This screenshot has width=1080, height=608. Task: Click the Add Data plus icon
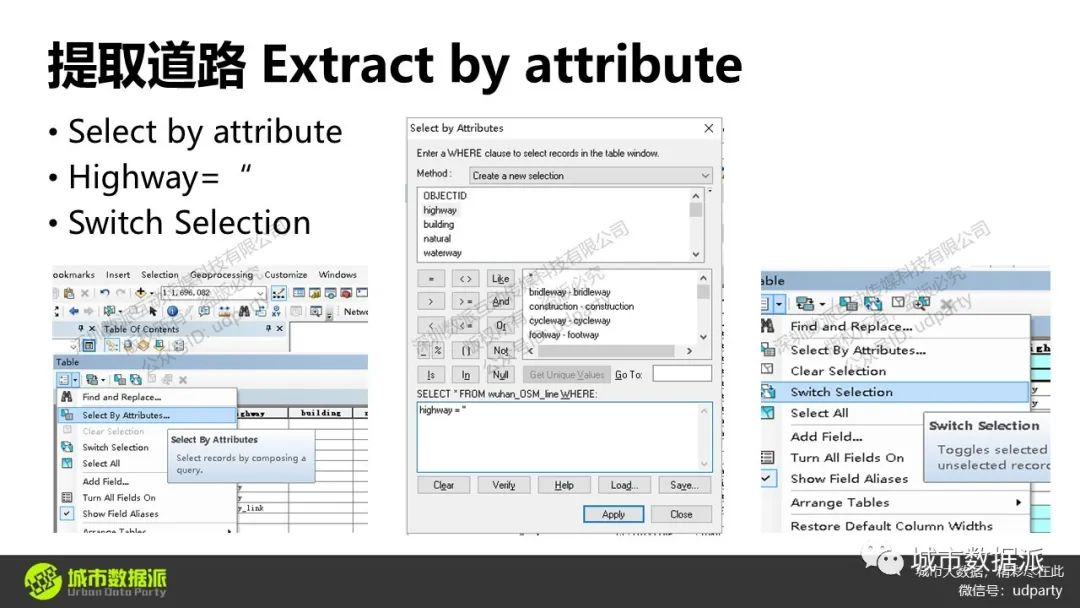point(141,293)
